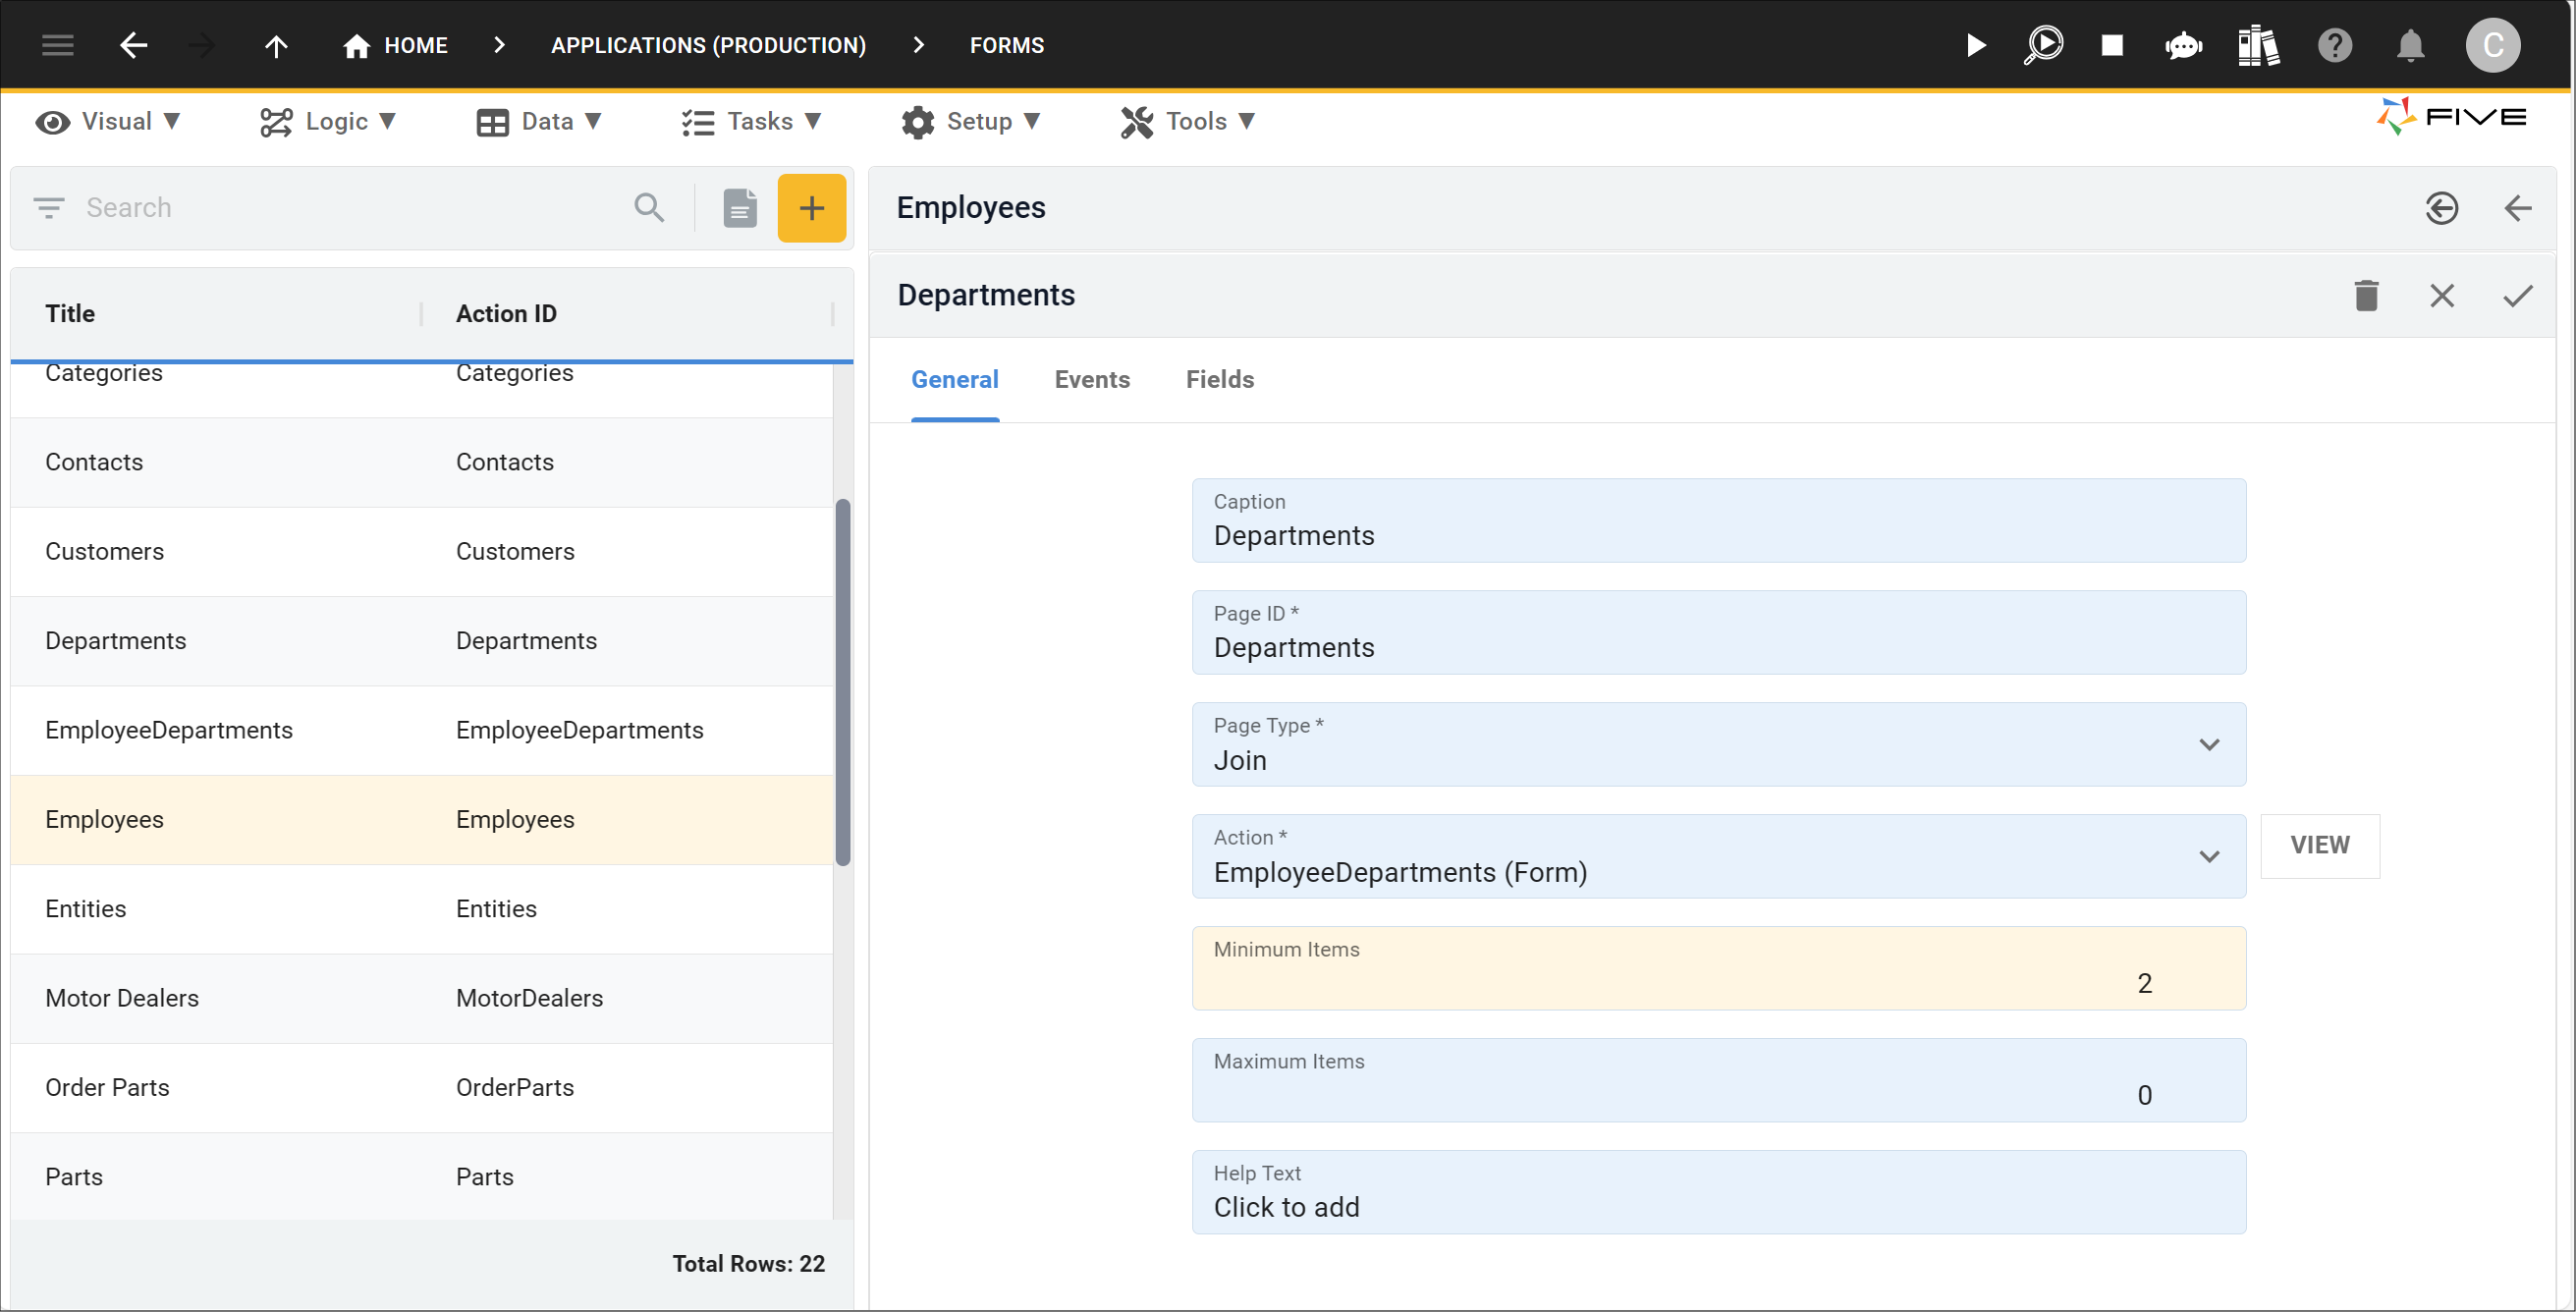
Task: Click the Caption field
Action: pyautogui.click(x=1719, y=520)
